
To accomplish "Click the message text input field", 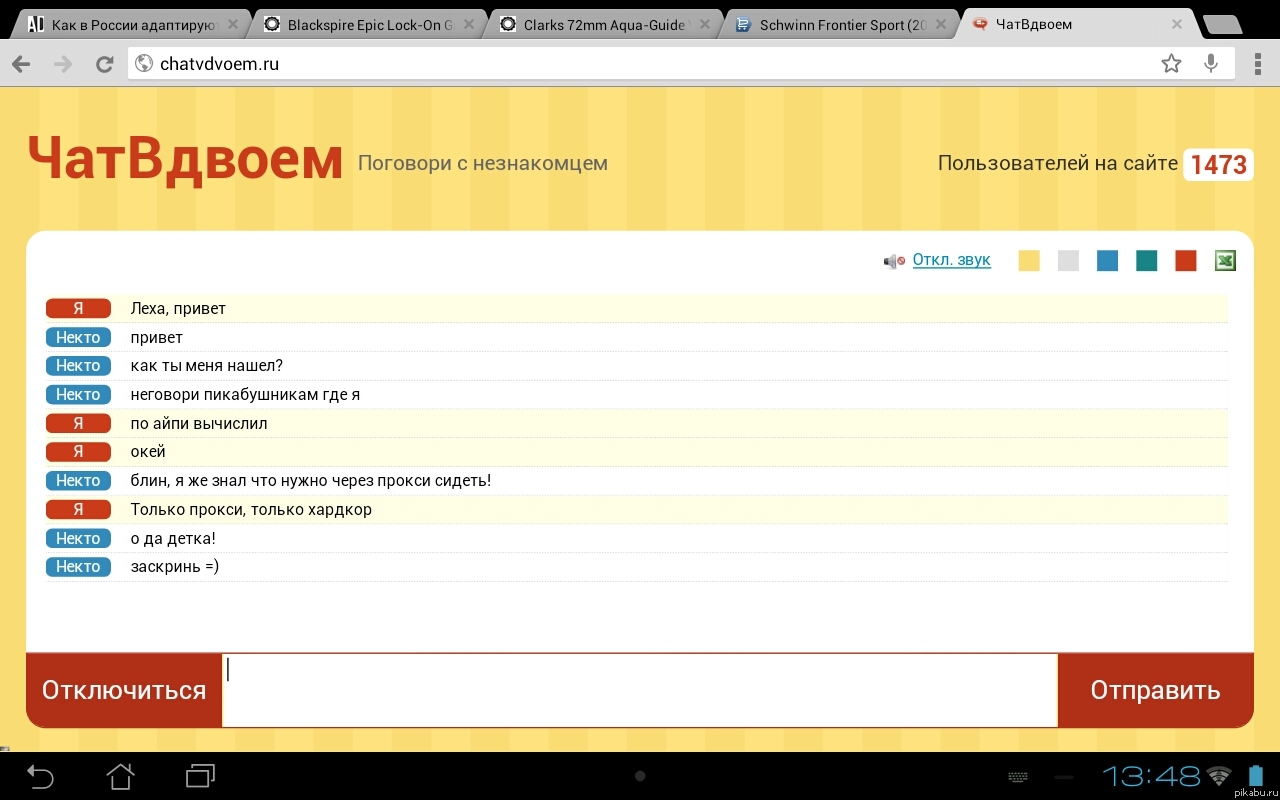I will [640, 690].
